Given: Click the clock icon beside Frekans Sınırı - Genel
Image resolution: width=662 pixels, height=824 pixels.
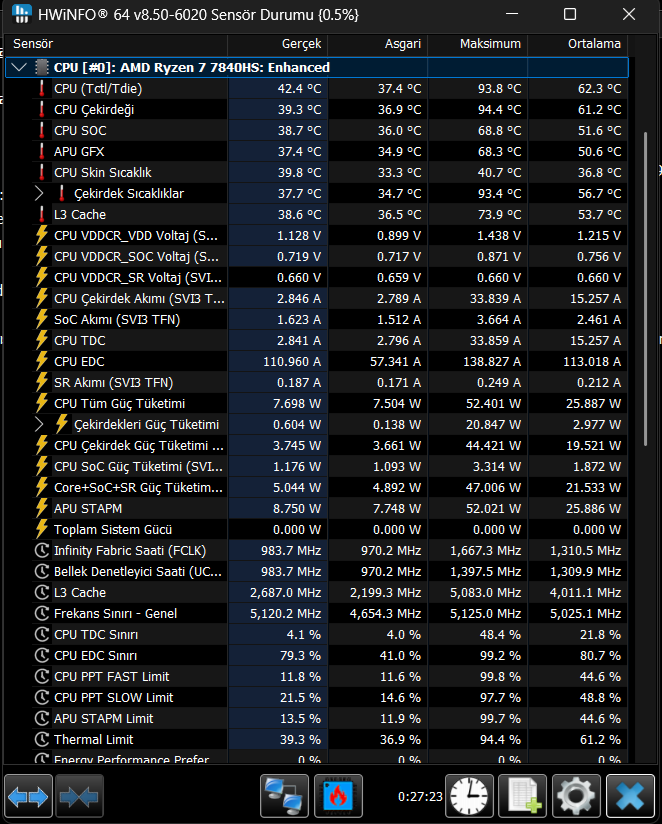Looking at the screenshot, I should [42, 614].
